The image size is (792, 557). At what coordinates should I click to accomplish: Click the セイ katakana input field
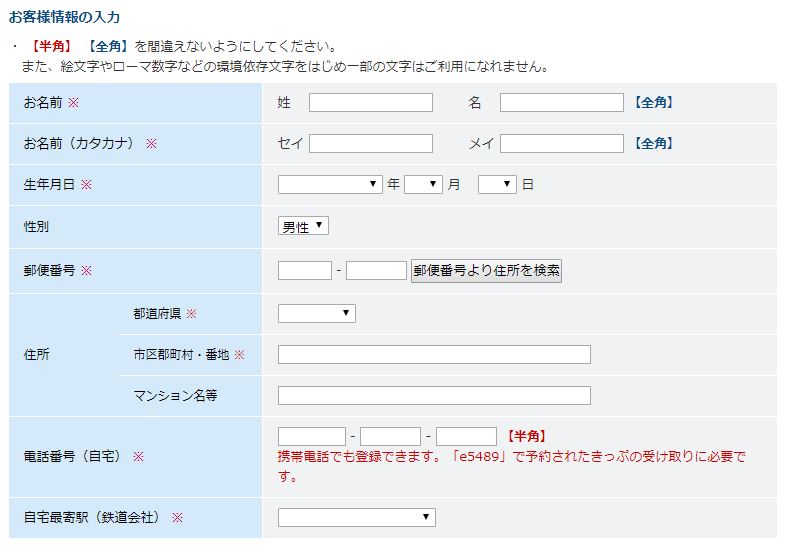tap(370, 143)
